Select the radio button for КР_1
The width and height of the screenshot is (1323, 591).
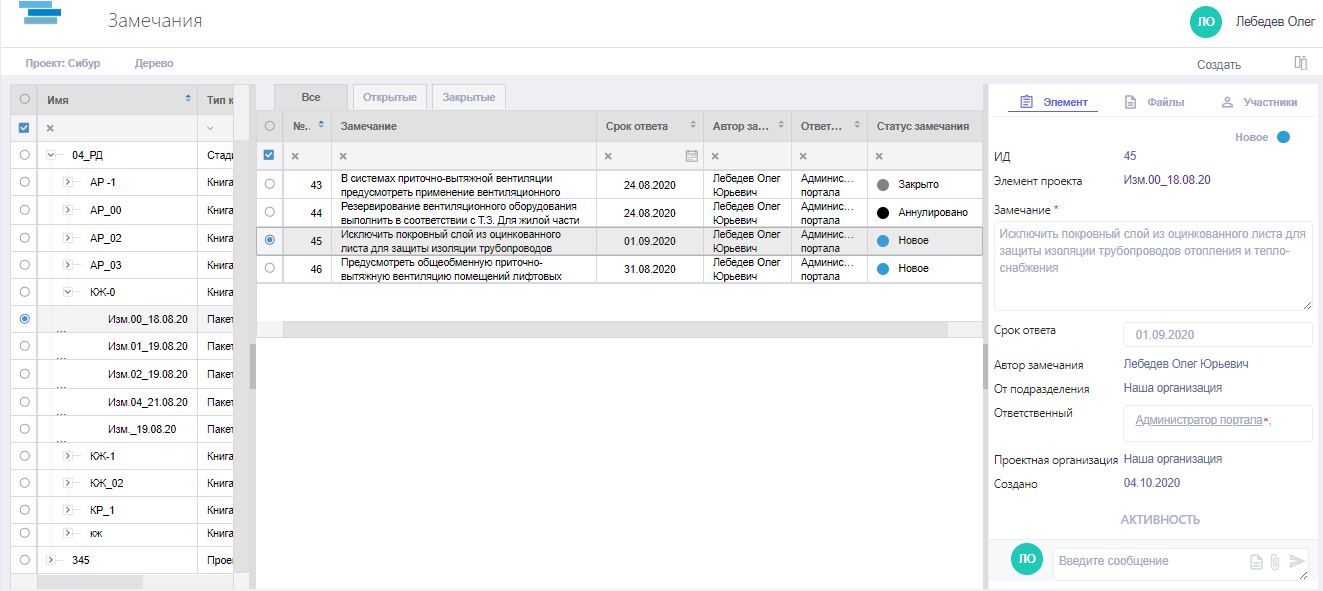tap(24, 509)
